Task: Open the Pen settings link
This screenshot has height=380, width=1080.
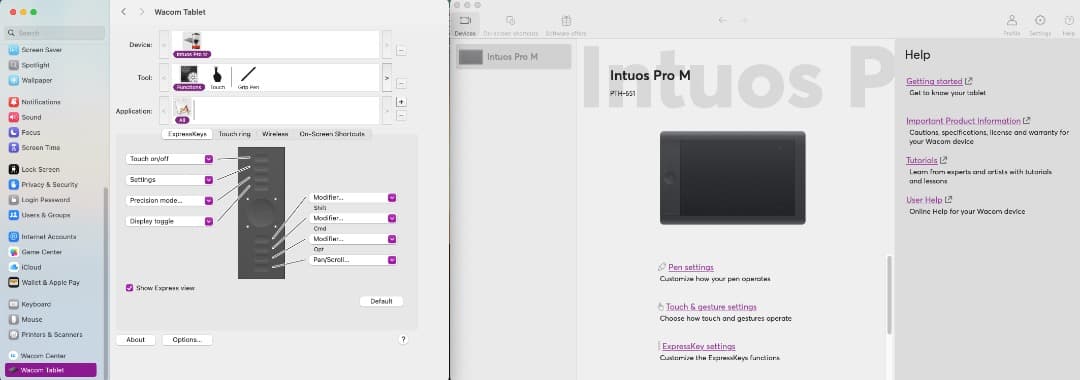Action: click(x=691, y=267)
